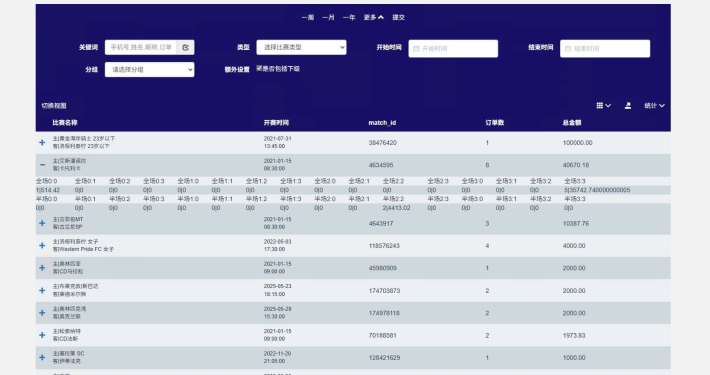
Task: Click the total amount 4000.00 cell
Action: pyautogui.click(x=574, y=245)
